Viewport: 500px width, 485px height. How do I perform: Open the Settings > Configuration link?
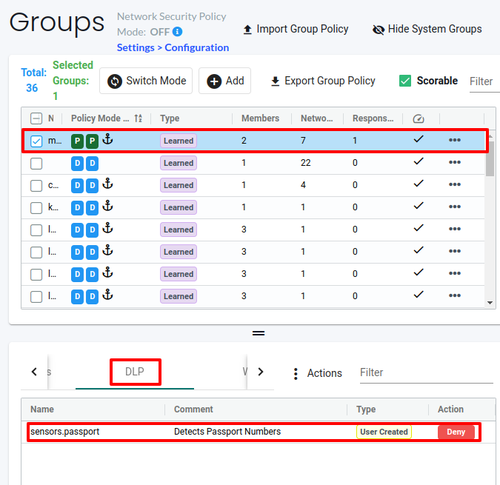(173, 48)
